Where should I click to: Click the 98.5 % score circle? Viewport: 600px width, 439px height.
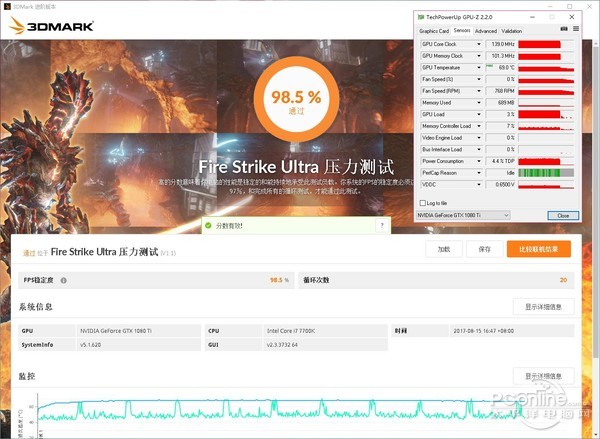coord(296,100)
